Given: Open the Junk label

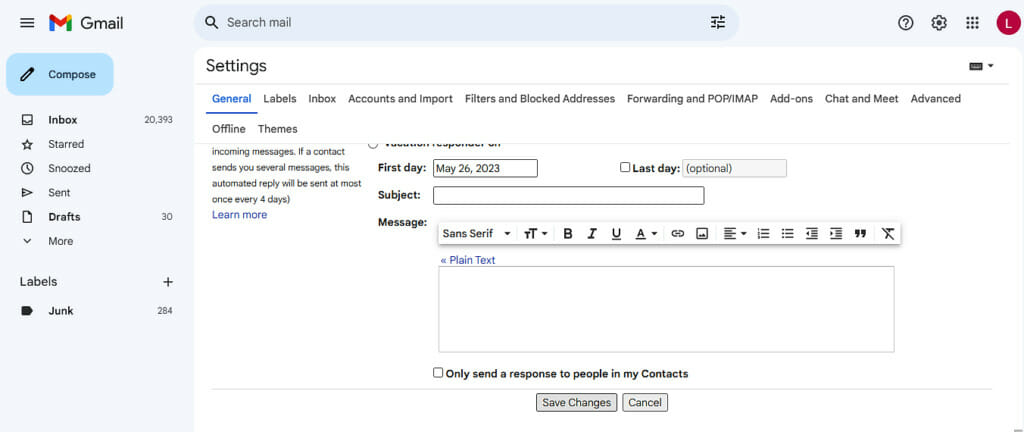Looking at the screenshot, I should click(x=60, y=311).
